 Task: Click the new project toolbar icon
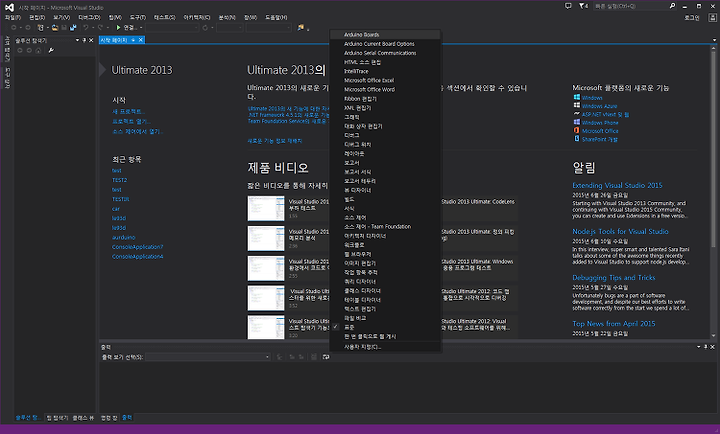click(x=41, y=28)
